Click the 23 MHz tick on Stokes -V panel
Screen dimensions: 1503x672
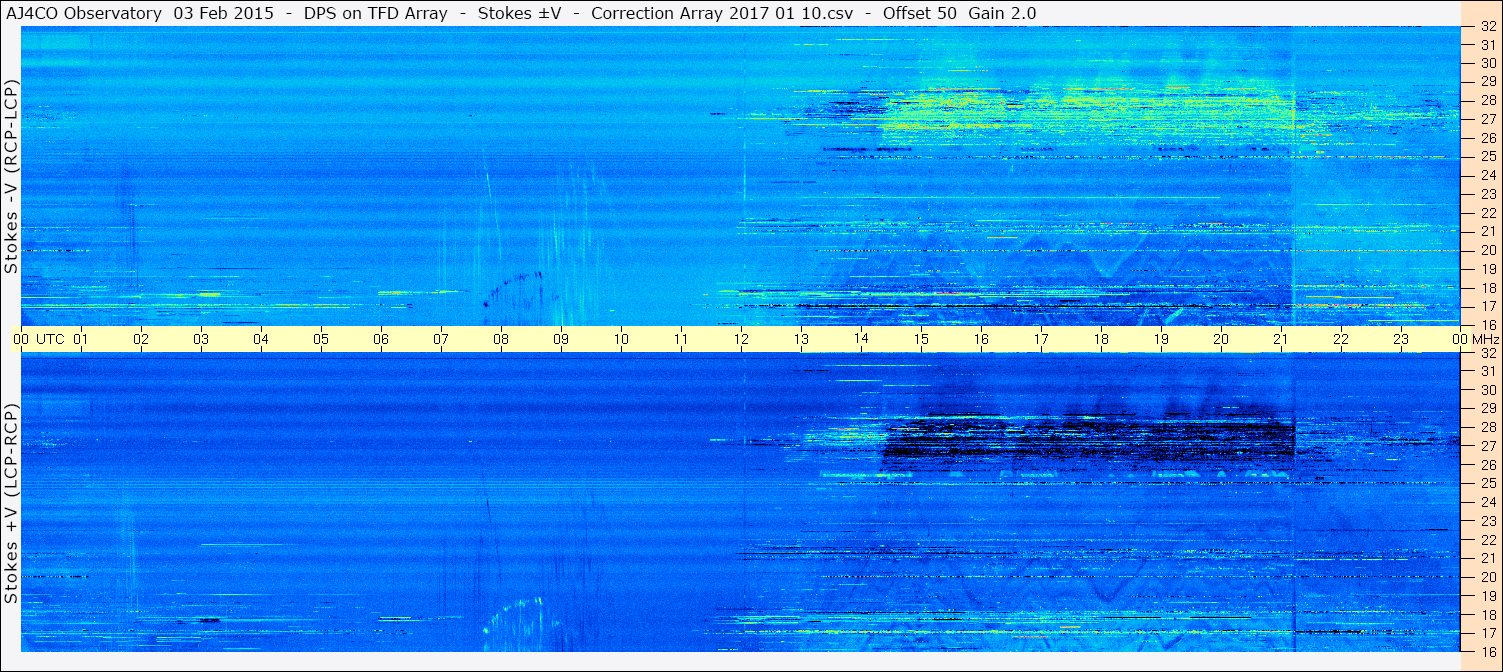tap(1487, 194)
